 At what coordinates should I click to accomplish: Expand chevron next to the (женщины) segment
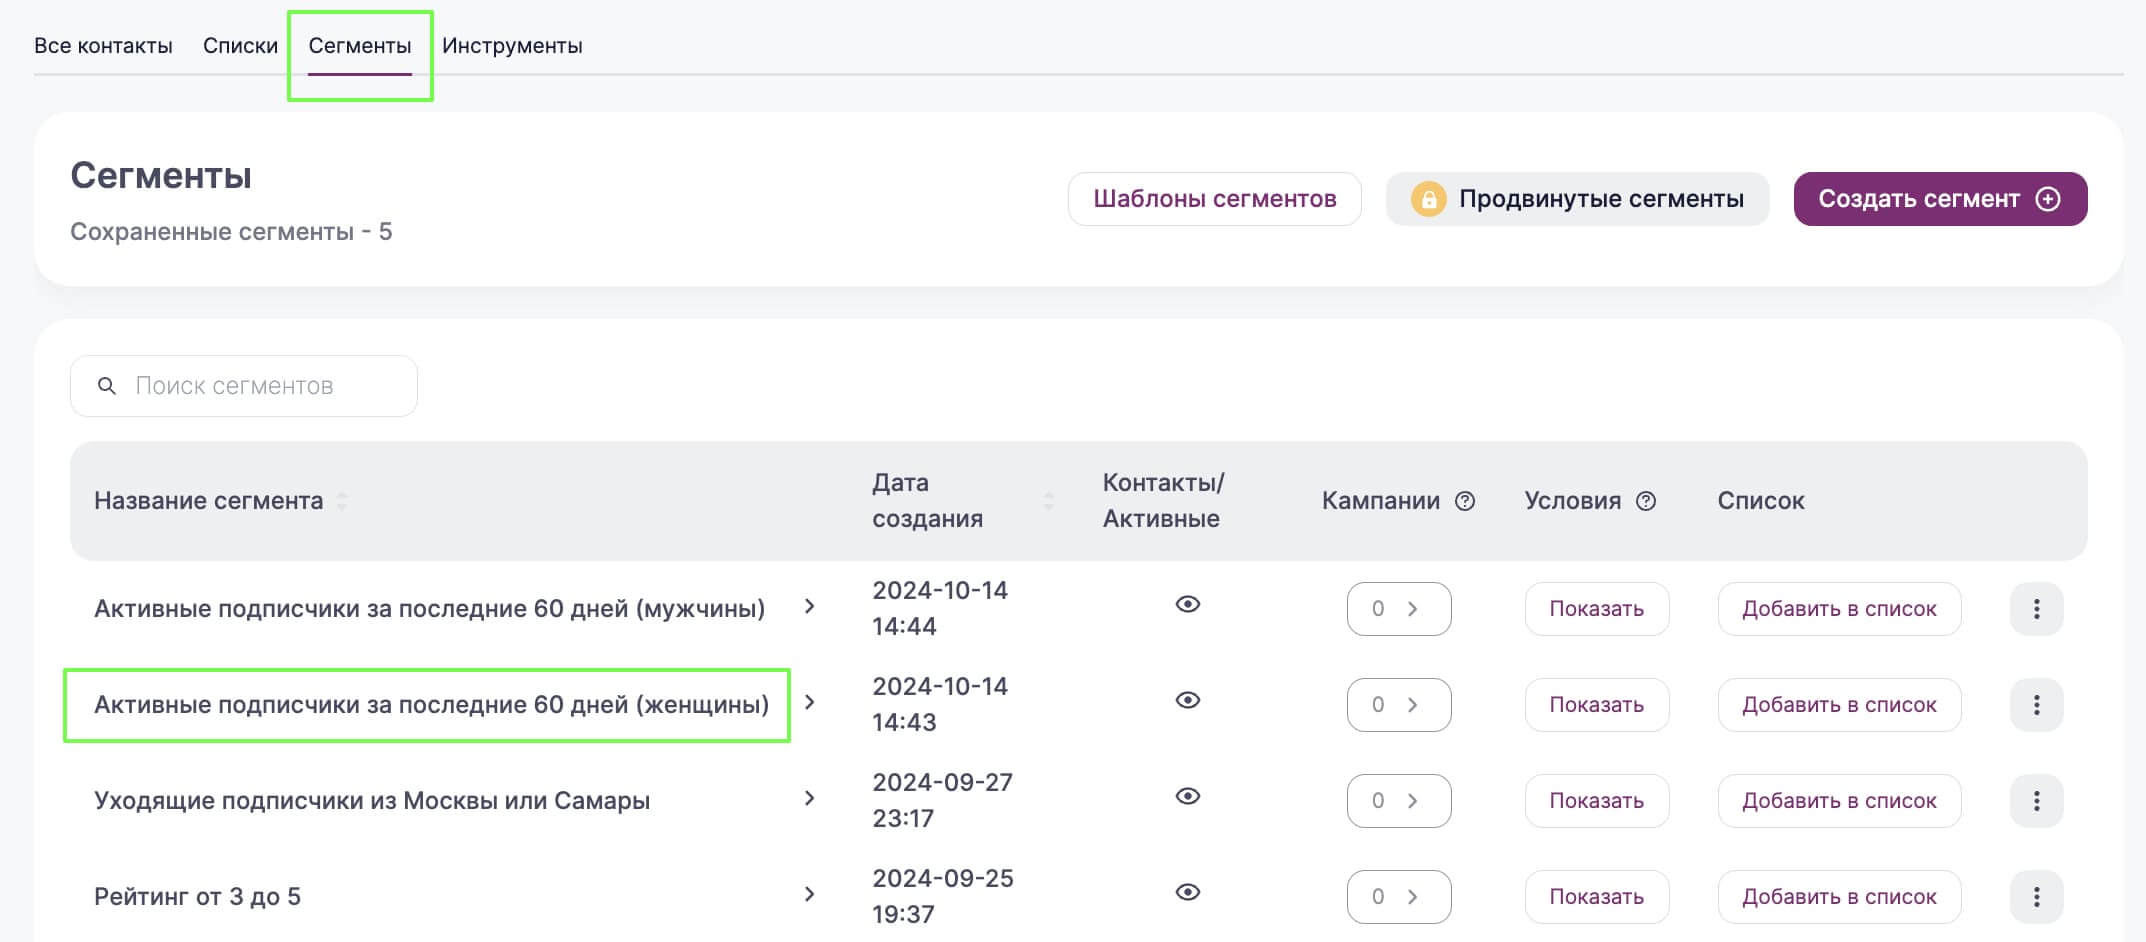click(810, 702)
